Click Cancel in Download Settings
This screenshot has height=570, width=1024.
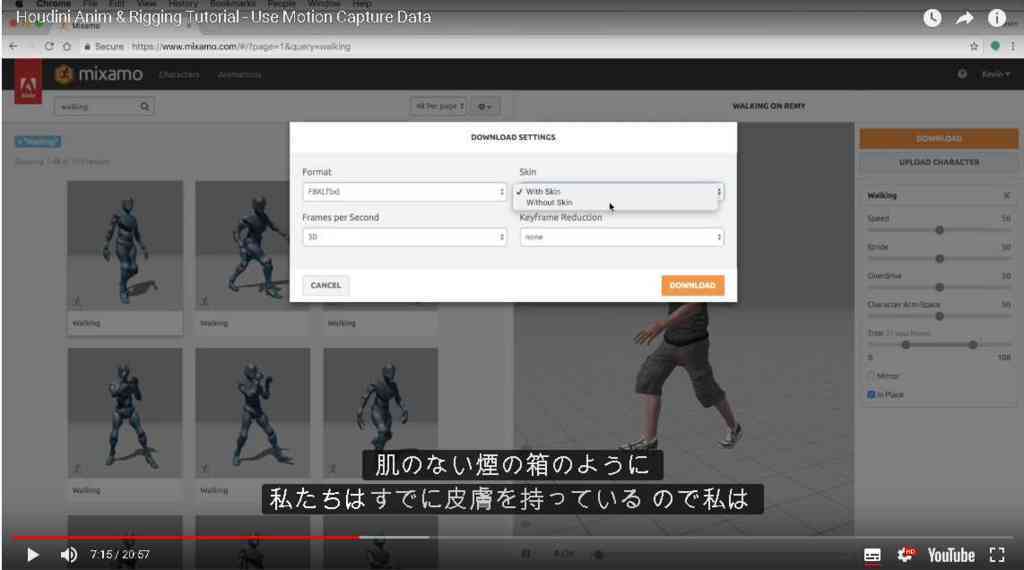326,285
